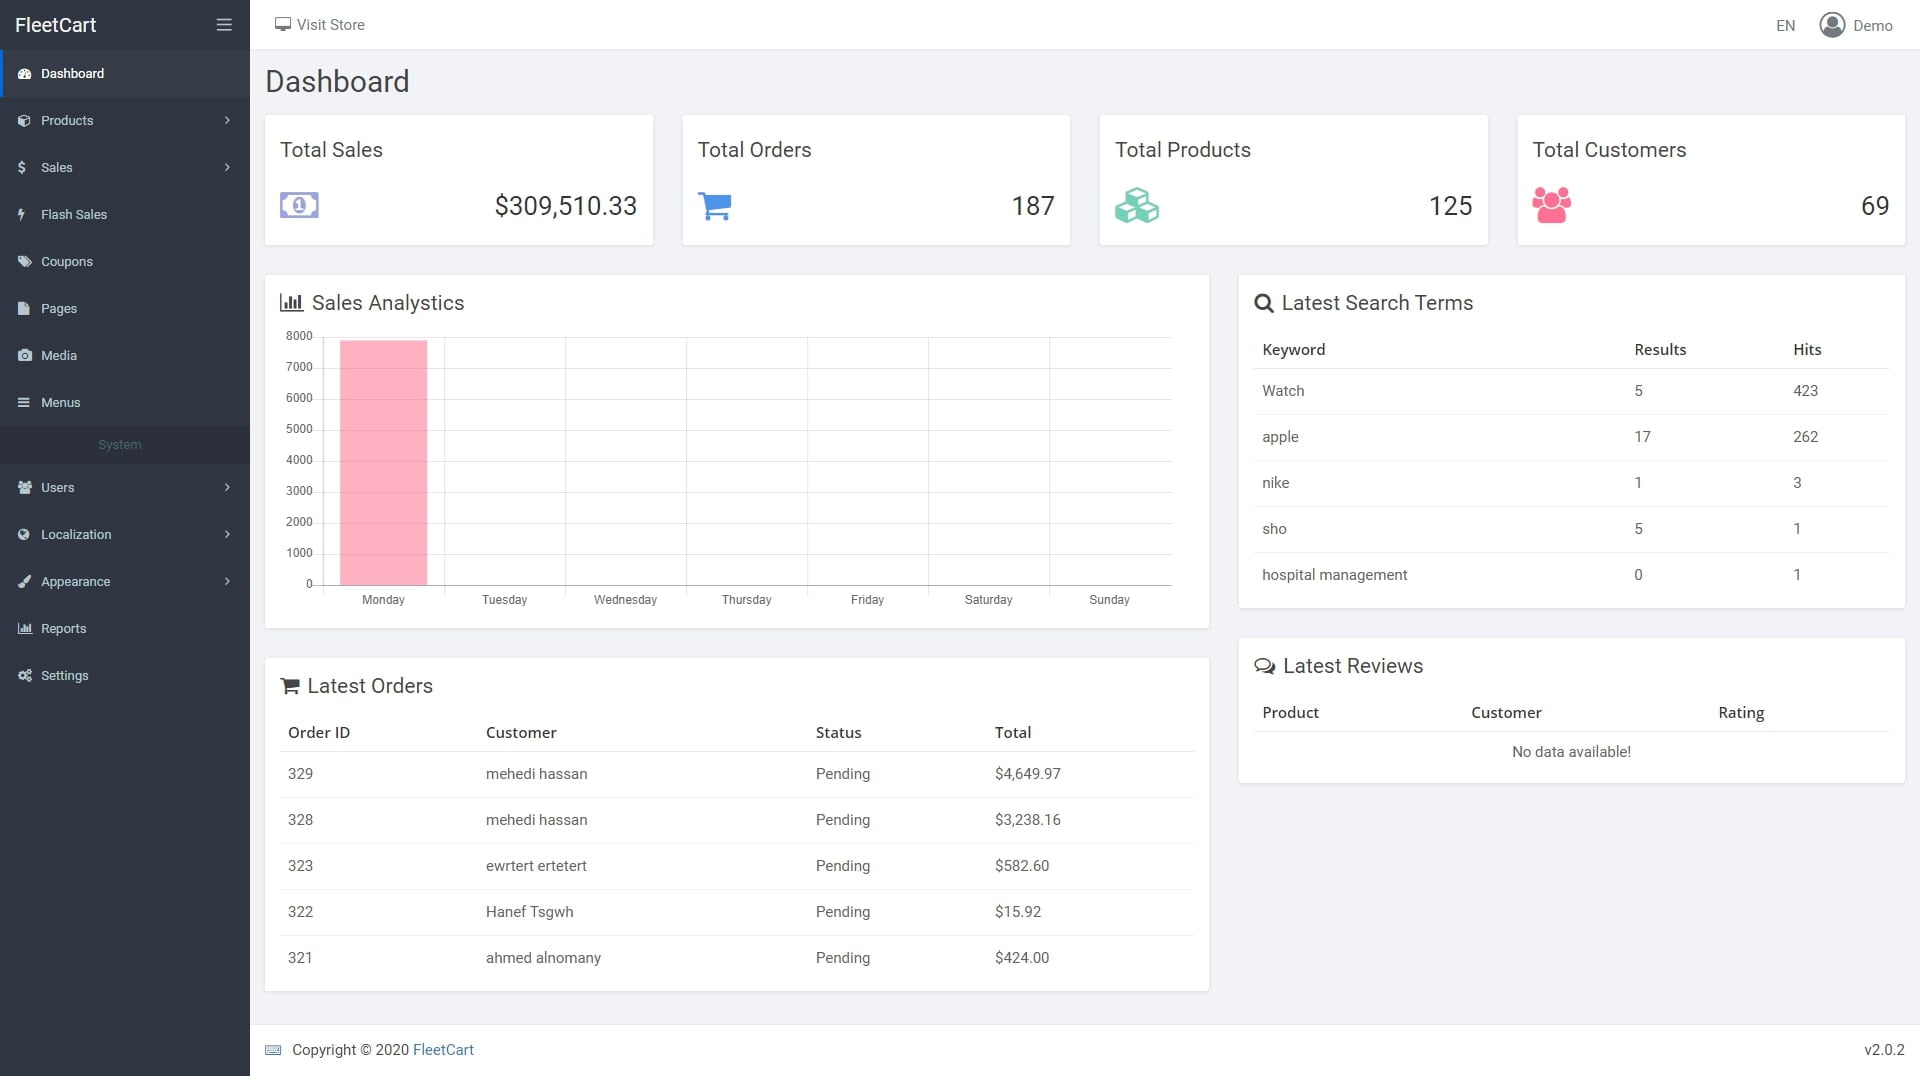Open the Visit Store link

320,25
